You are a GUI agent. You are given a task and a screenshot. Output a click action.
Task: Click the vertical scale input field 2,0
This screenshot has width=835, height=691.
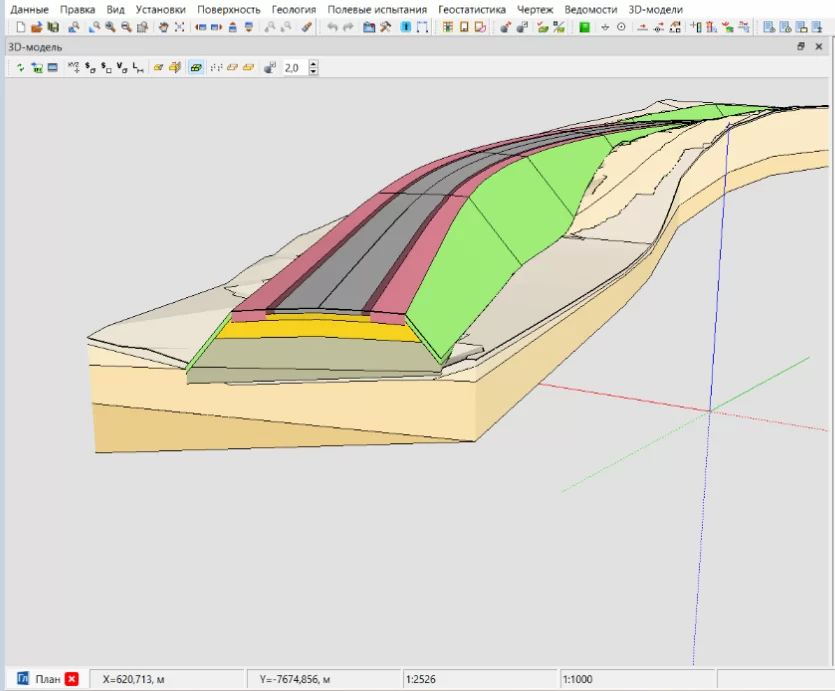[x=296, y=68]
